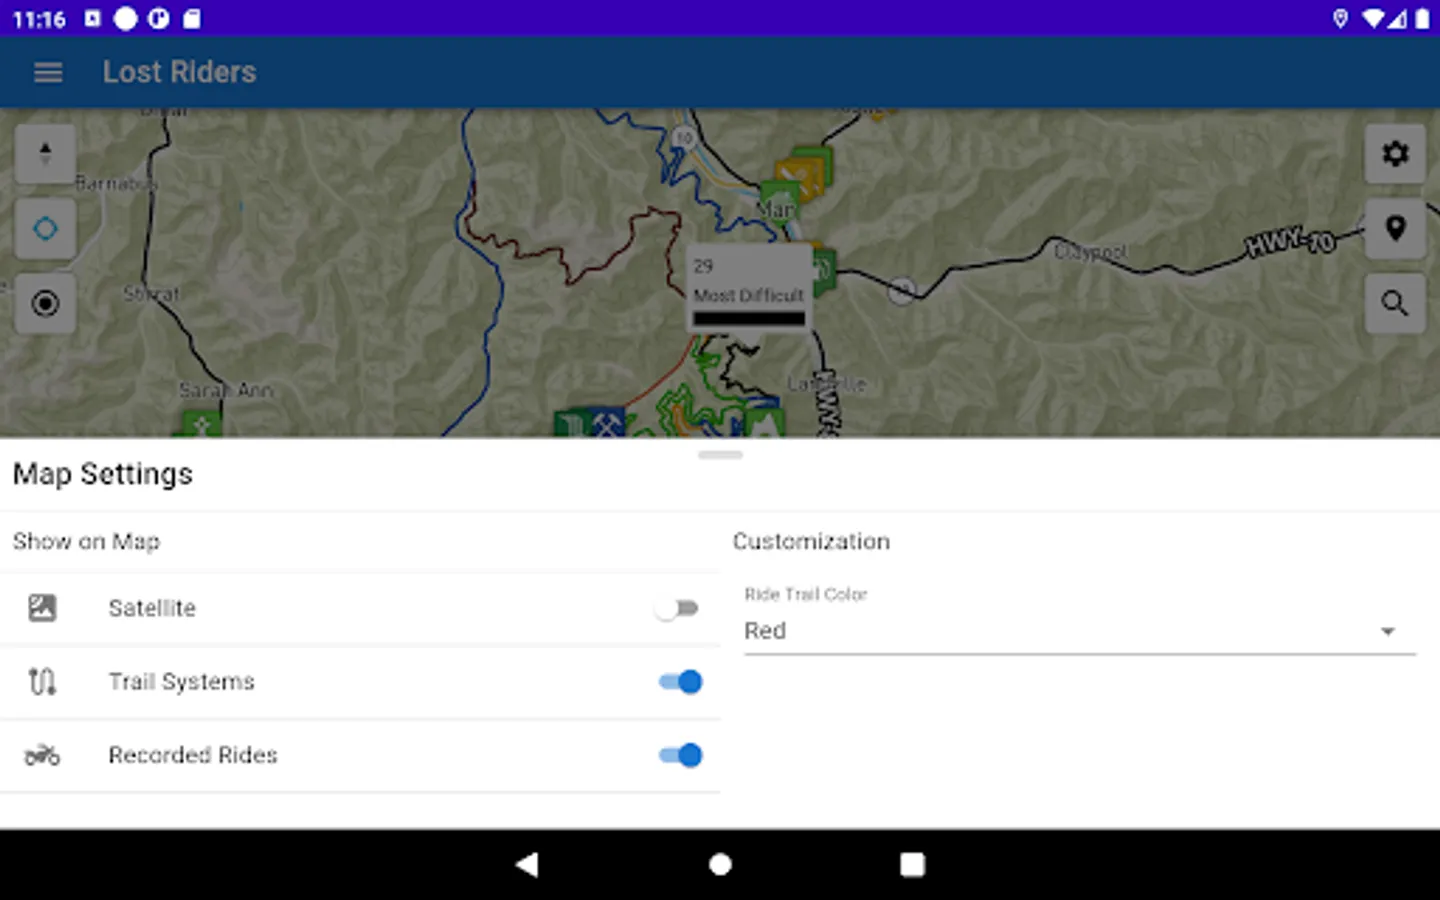Tap the blue tools marker on map
The width and height of the screenshot is (1440, 900).
[607, 423]
